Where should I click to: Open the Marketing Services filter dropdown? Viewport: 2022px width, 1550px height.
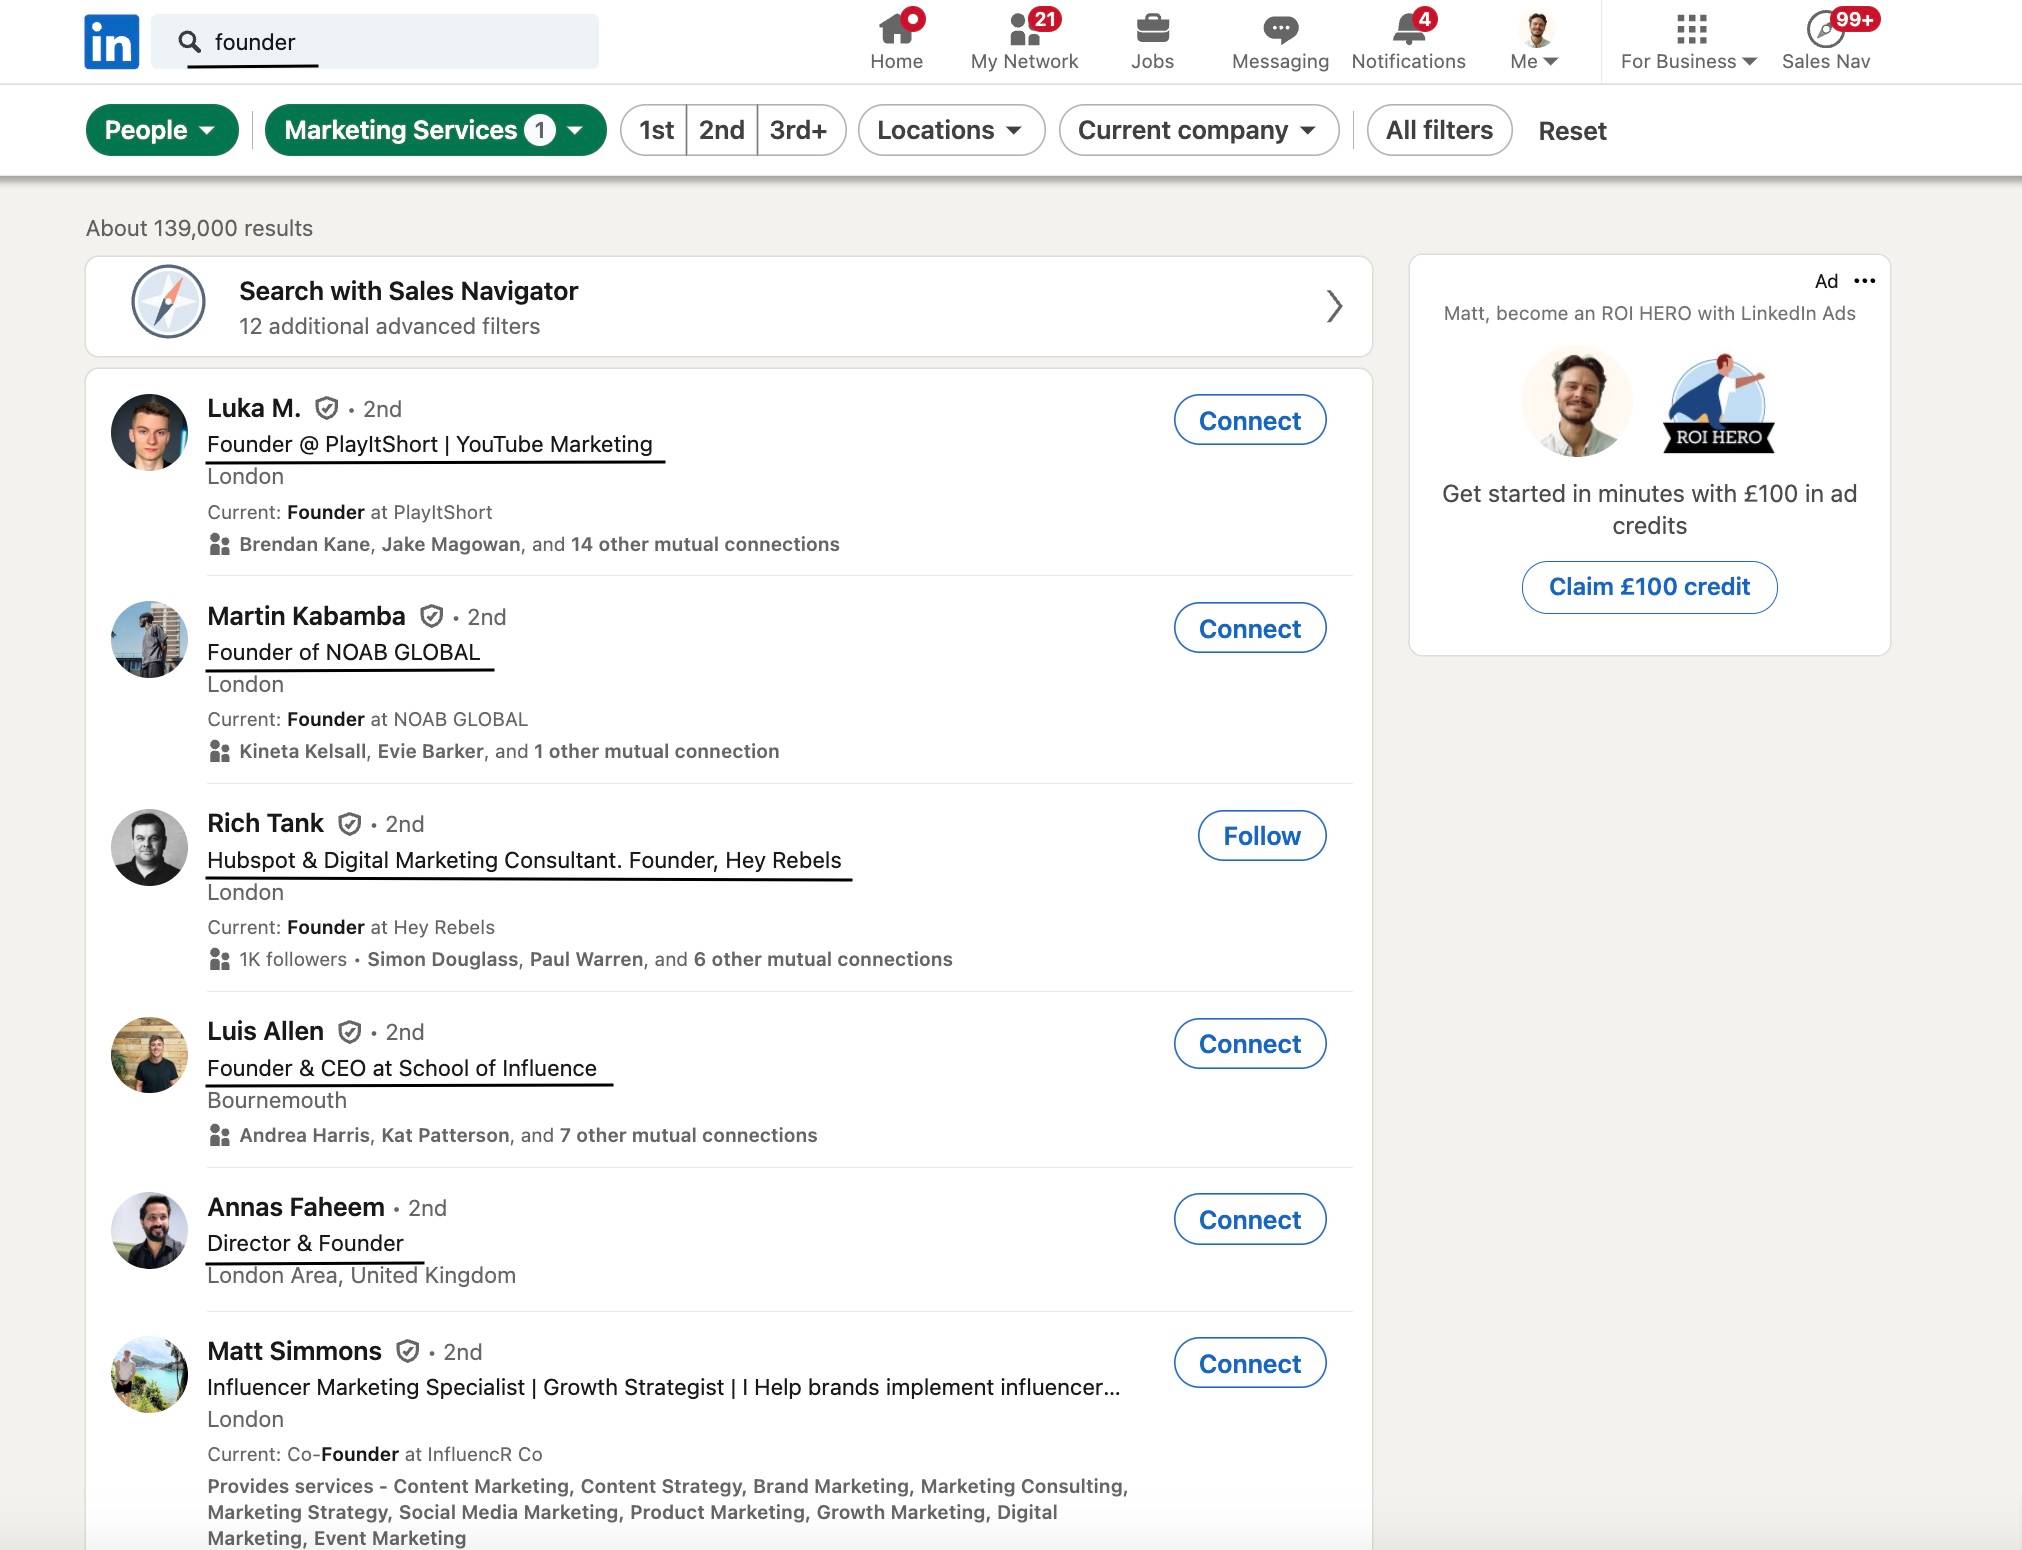tap(435, 130)
